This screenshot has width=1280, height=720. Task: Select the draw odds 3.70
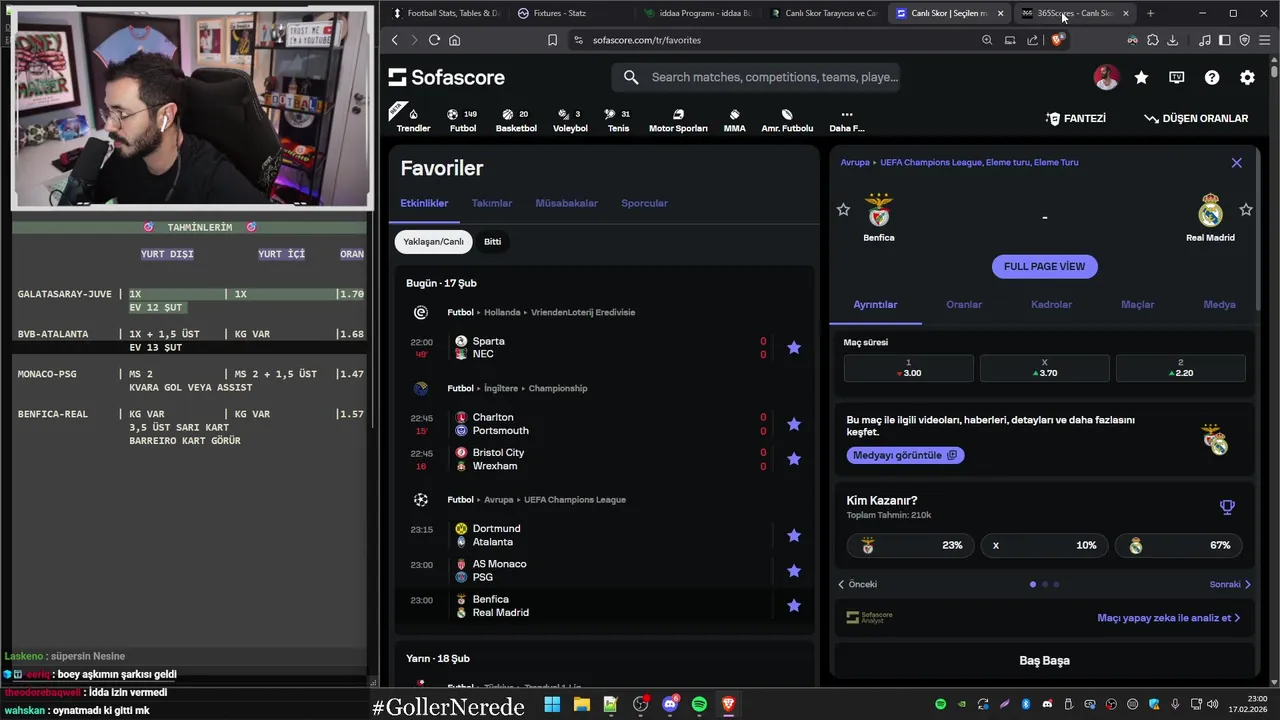(1044, 368)
